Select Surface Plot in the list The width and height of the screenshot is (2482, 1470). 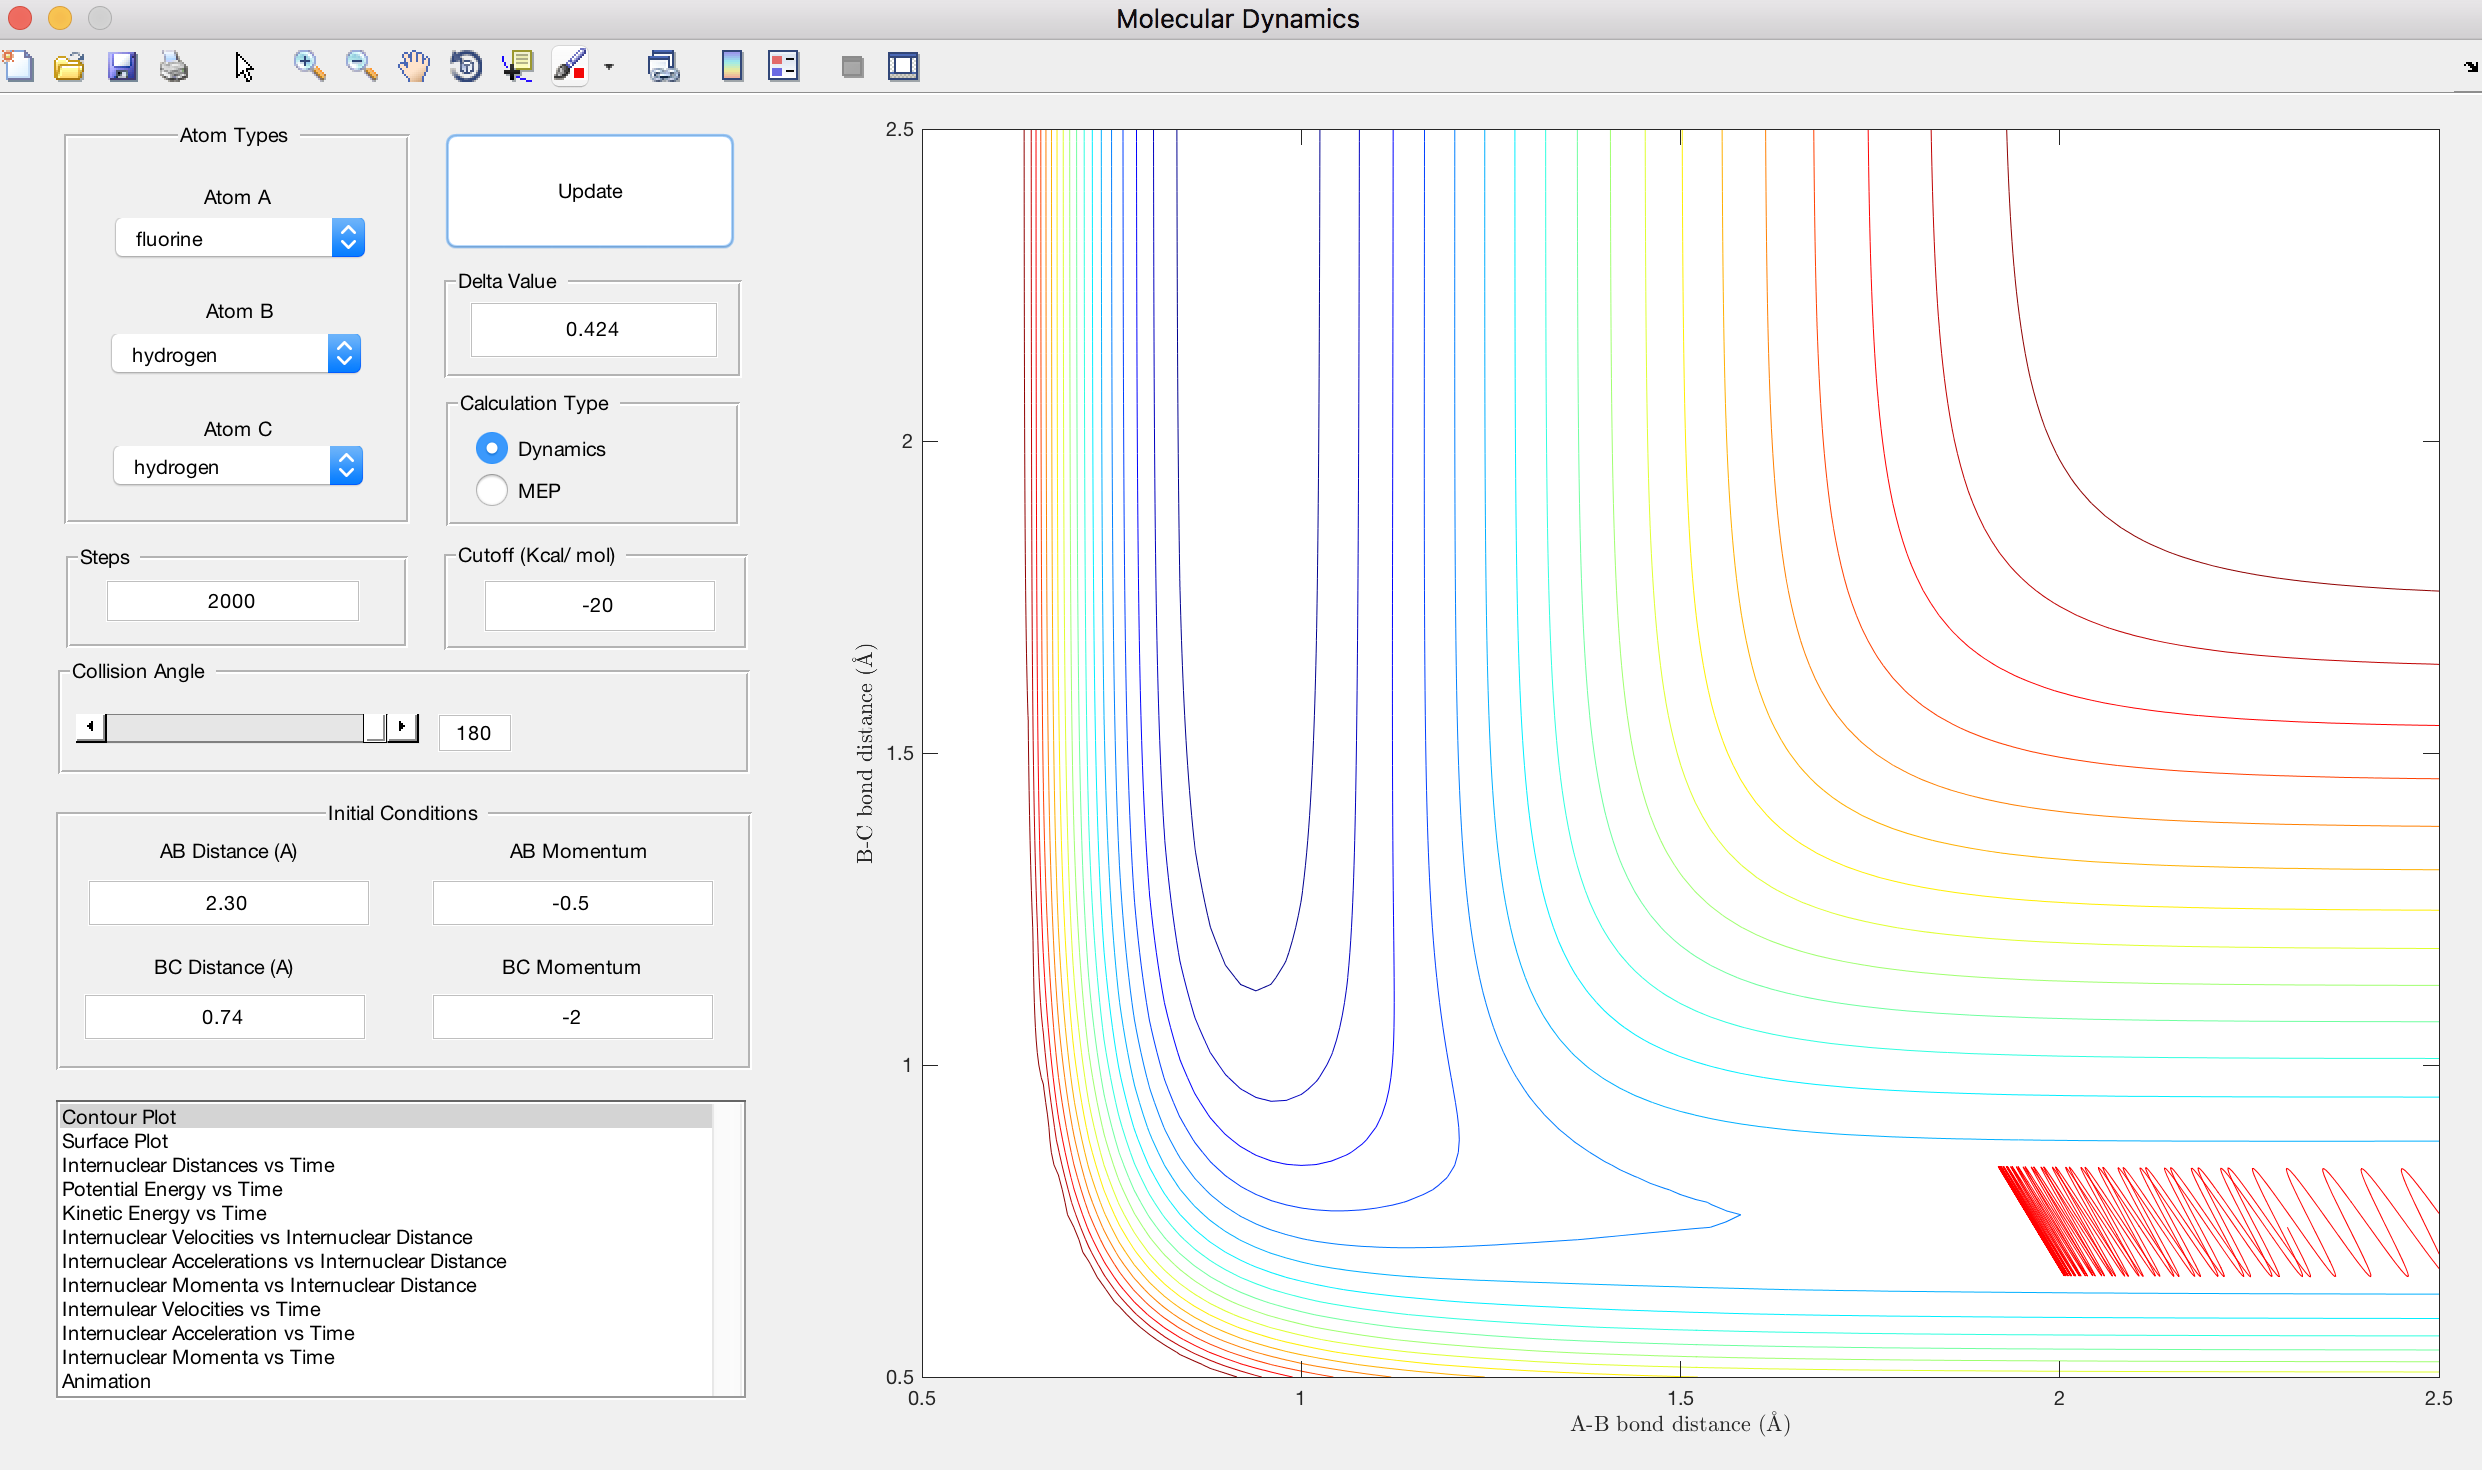pyautogui.click(x=115, y=1141)
